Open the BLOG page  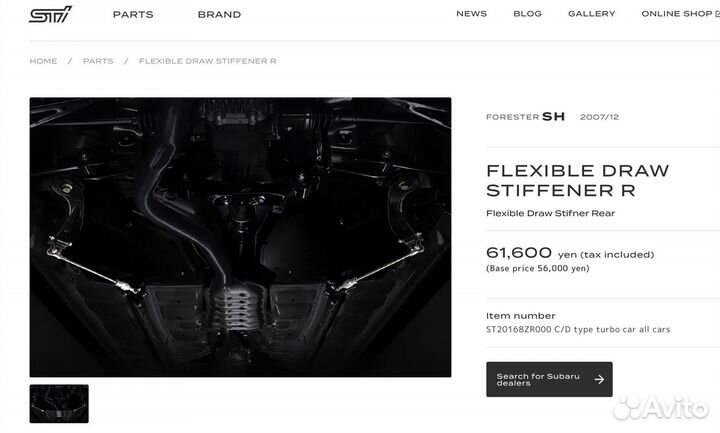coord(528,14)
